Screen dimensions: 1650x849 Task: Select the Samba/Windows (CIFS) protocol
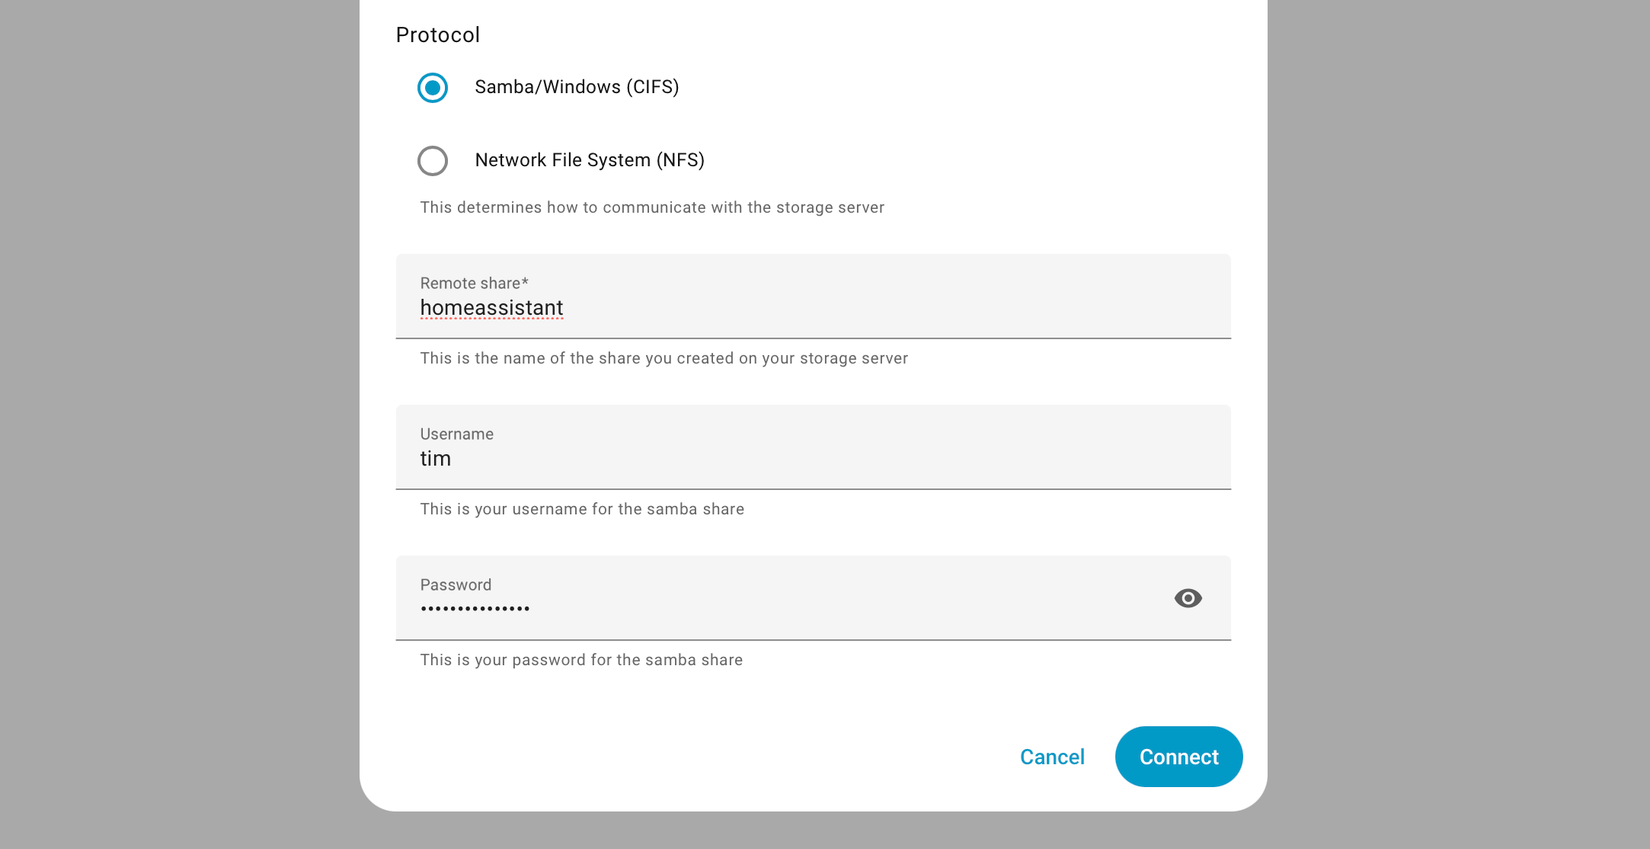[x=432, y=88]
